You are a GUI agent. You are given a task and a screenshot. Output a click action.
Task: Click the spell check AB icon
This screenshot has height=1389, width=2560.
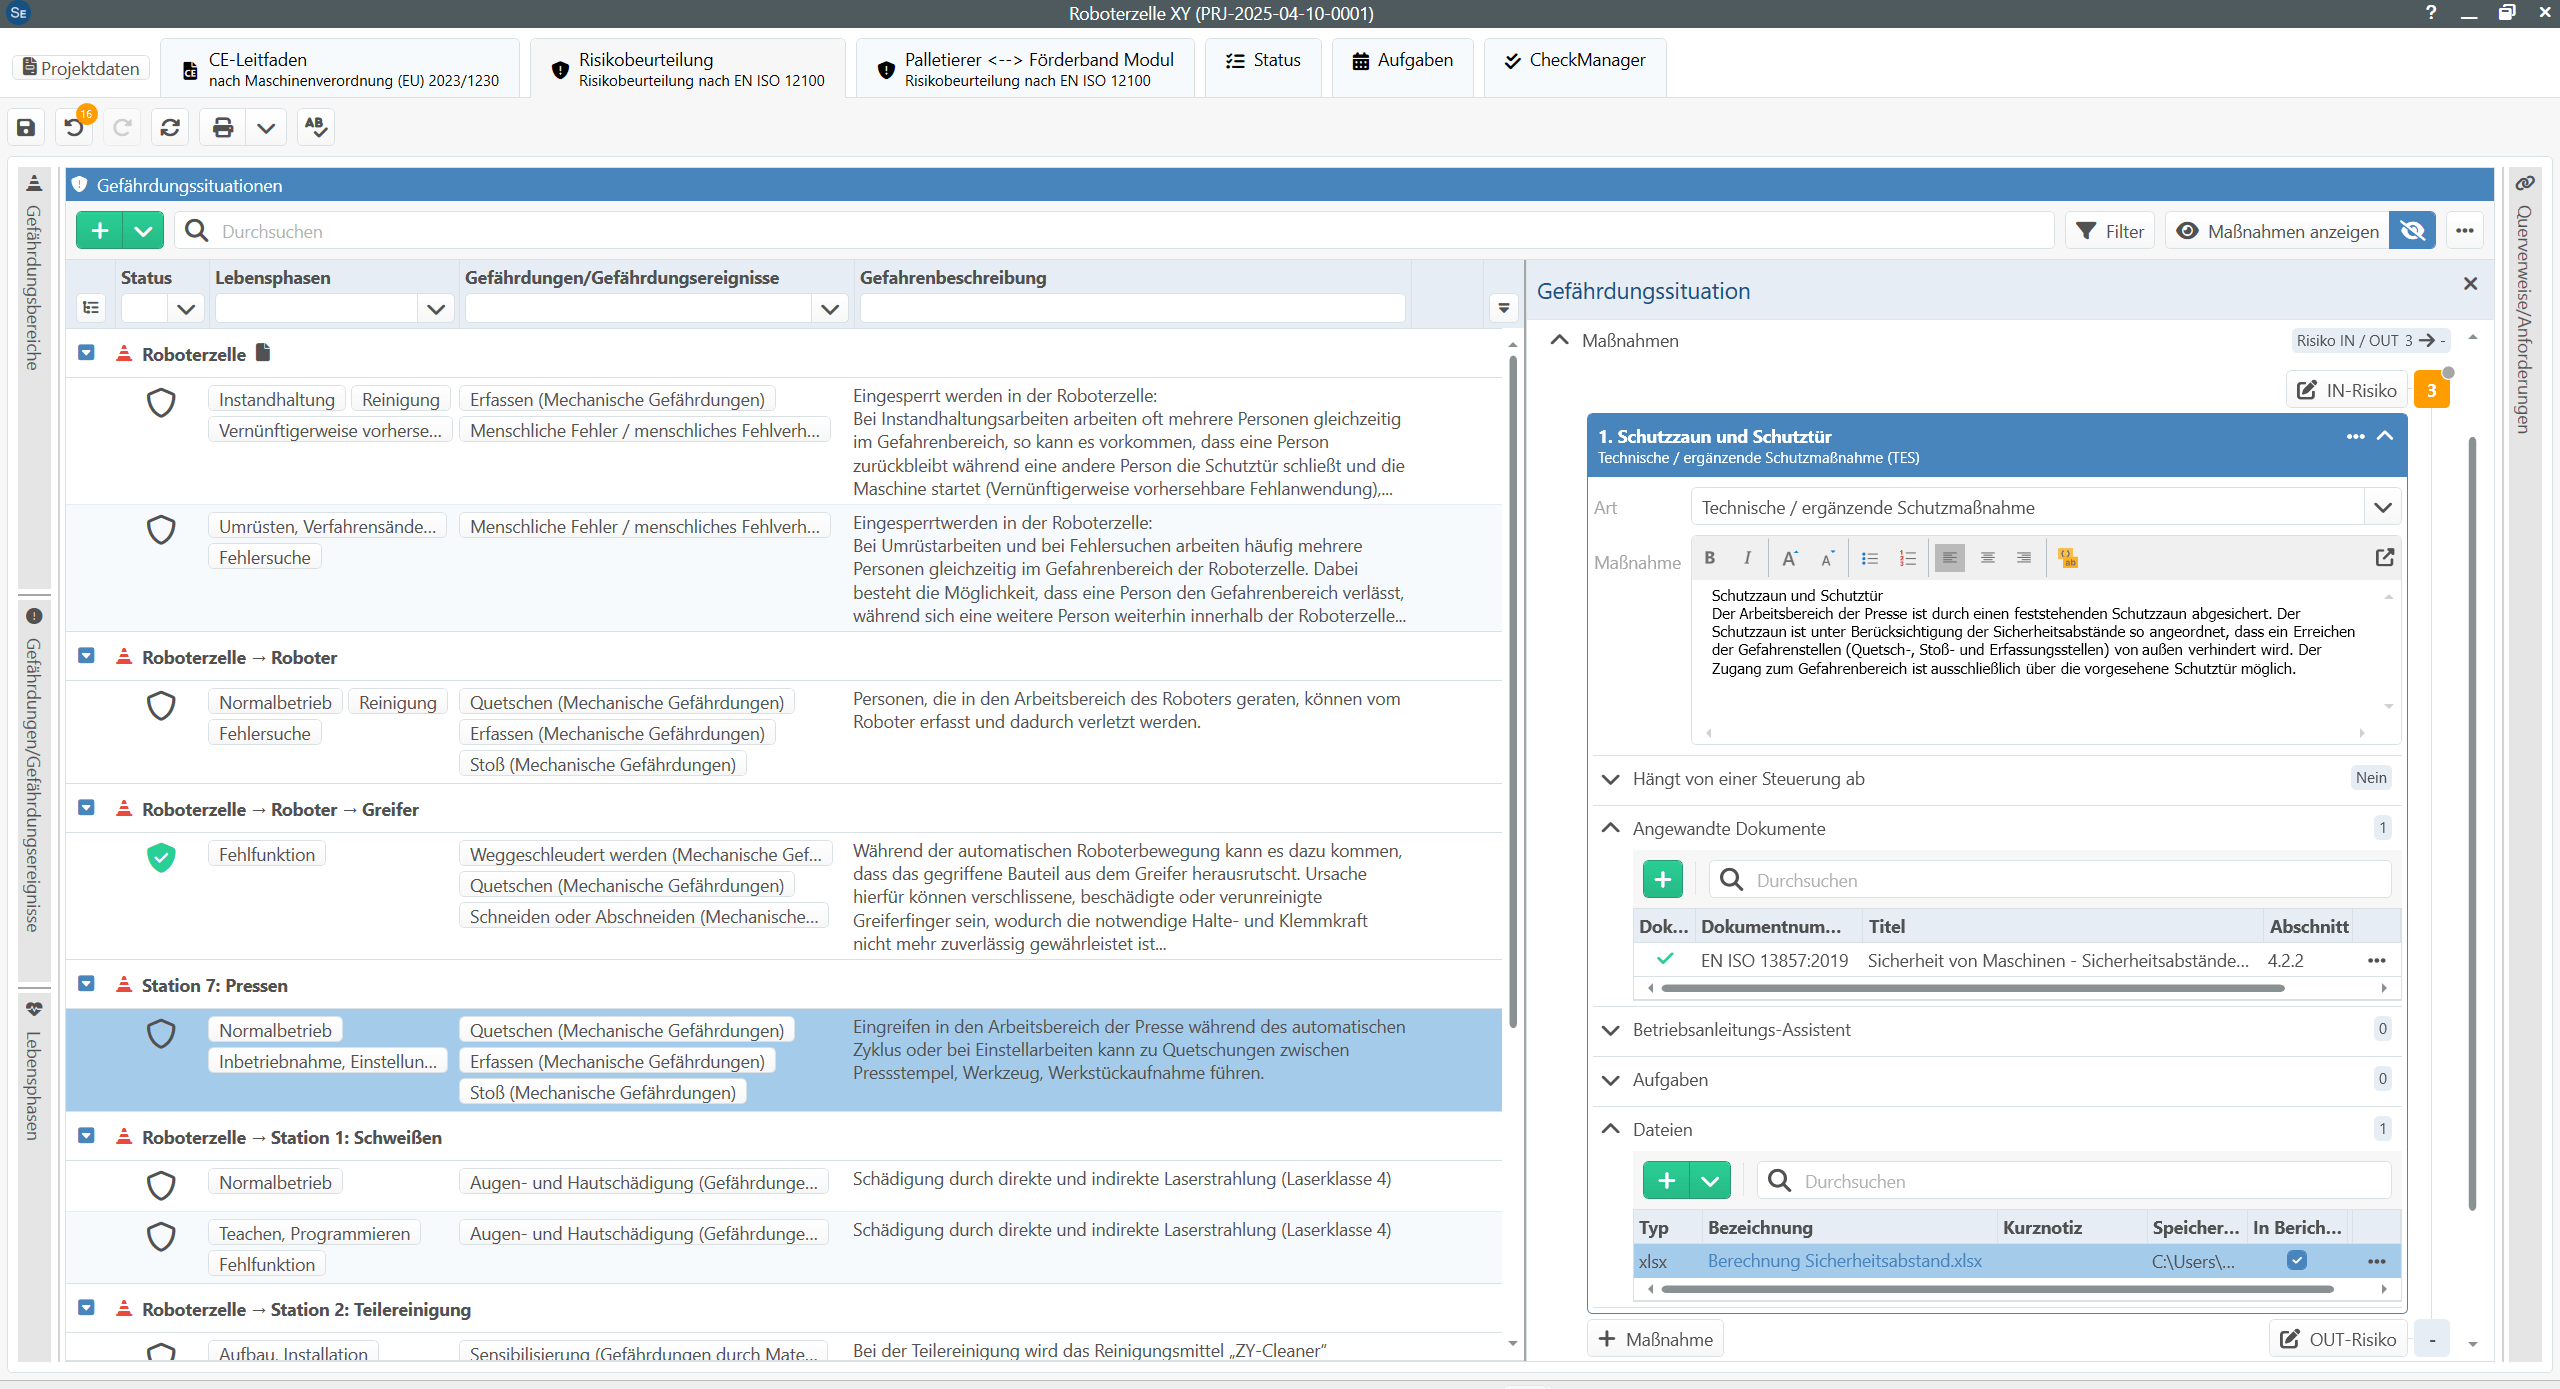pyautogui.click(x=316, y=127)
